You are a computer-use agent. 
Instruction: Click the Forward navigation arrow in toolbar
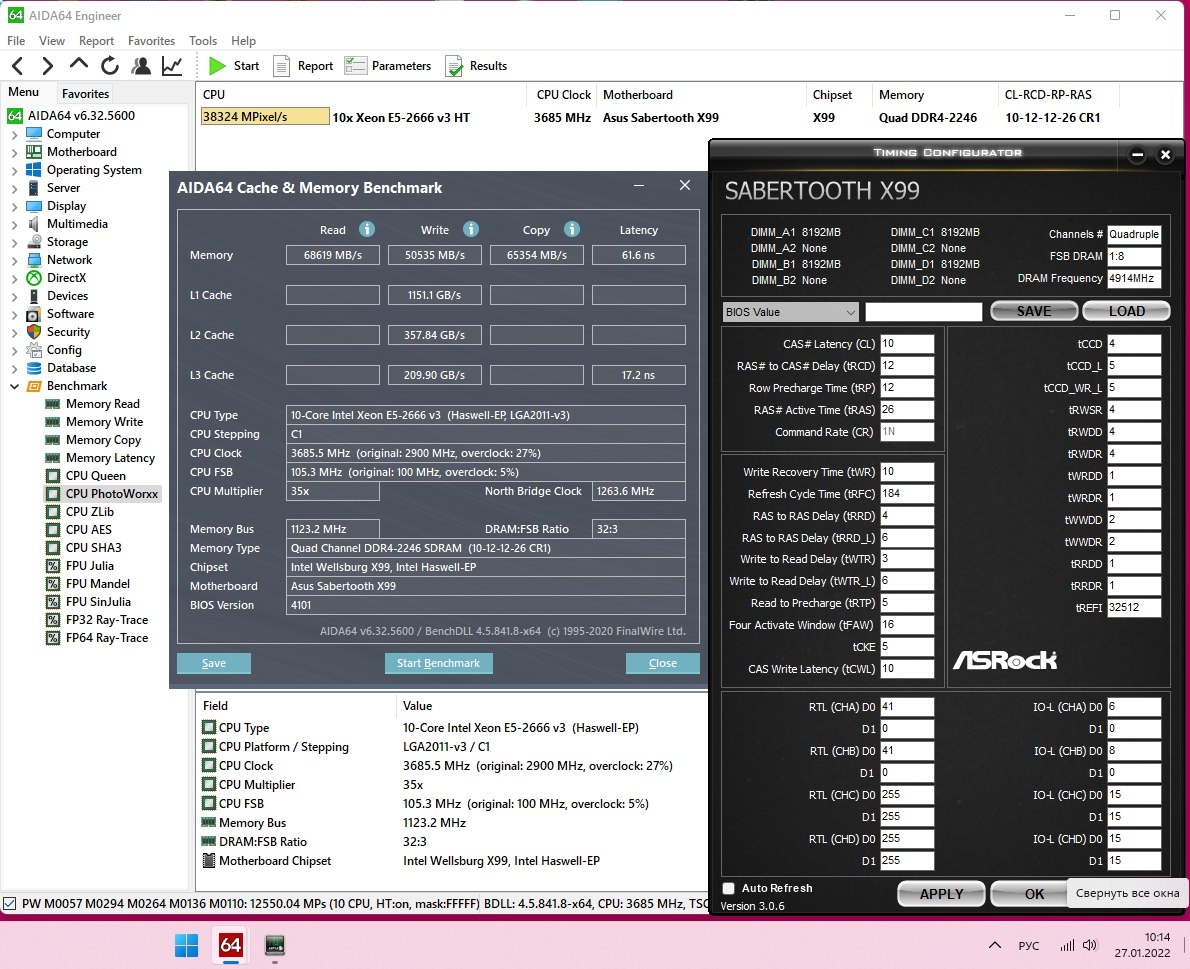(47, 66)
